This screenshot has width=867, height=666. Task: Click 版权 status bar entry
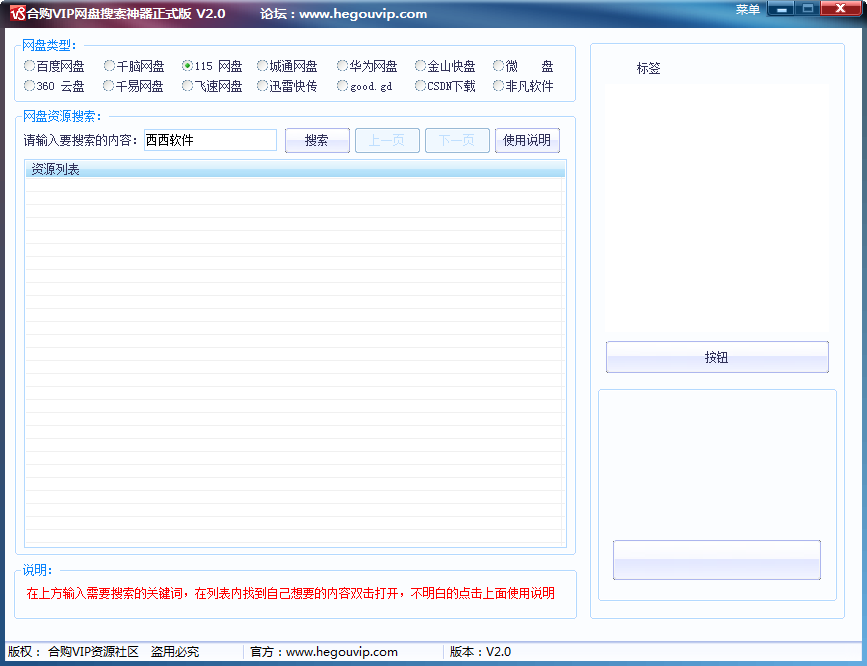(x=103, y=652)
